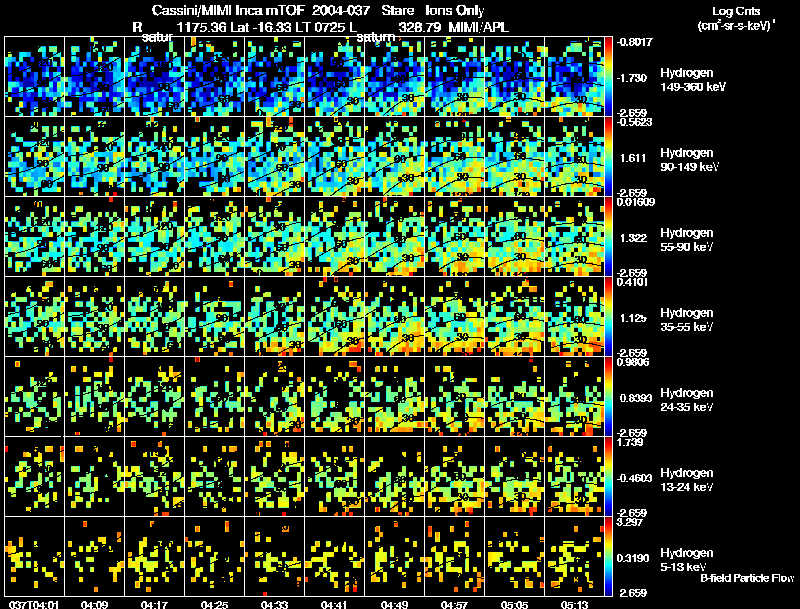Screen dimensions: 800x609
Task: Click the -0.8017 color scale value
Action: pos(634,42)
